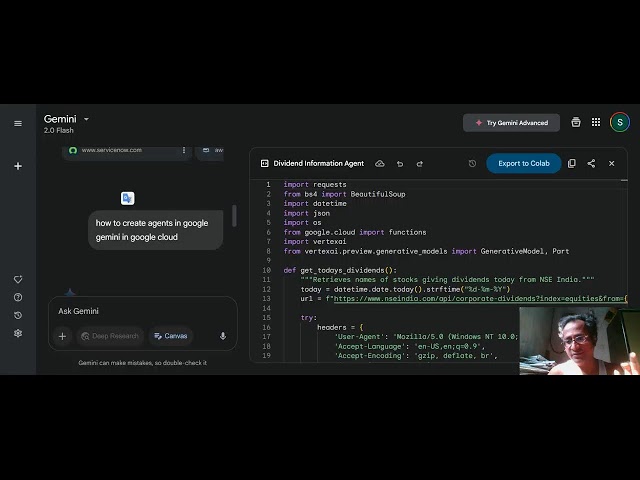640x480 pixels.
Task: Click code line 'import requests'
Action: pos(315,184)
